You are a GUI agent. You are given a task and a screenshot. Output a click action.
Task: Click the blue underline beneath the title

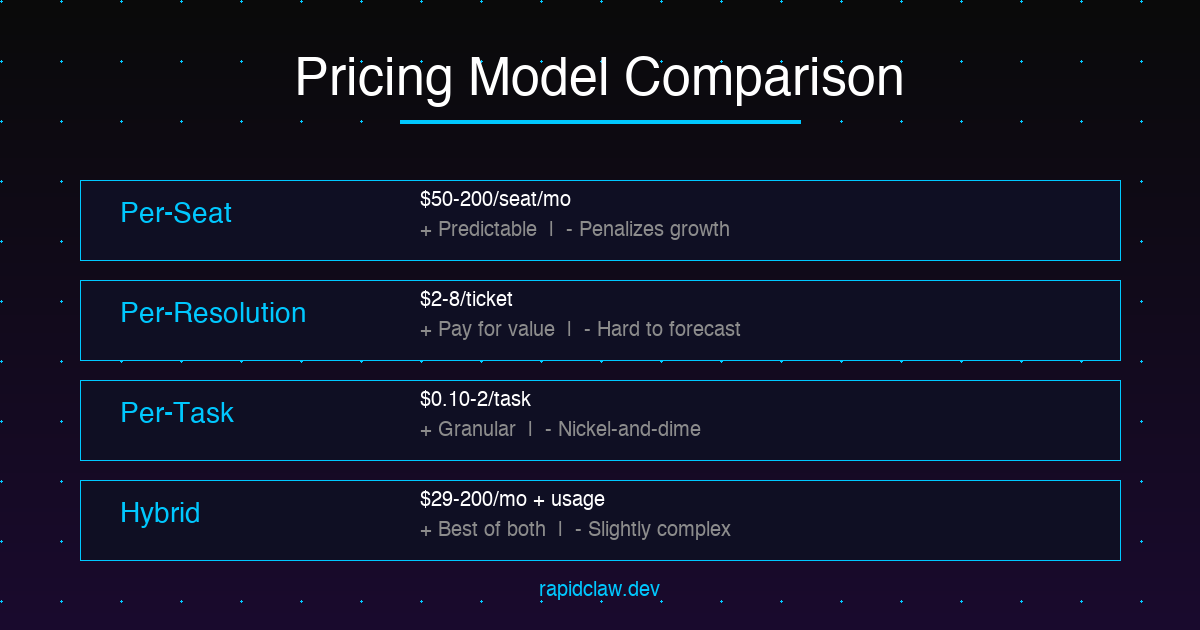[x=600, y=122]
